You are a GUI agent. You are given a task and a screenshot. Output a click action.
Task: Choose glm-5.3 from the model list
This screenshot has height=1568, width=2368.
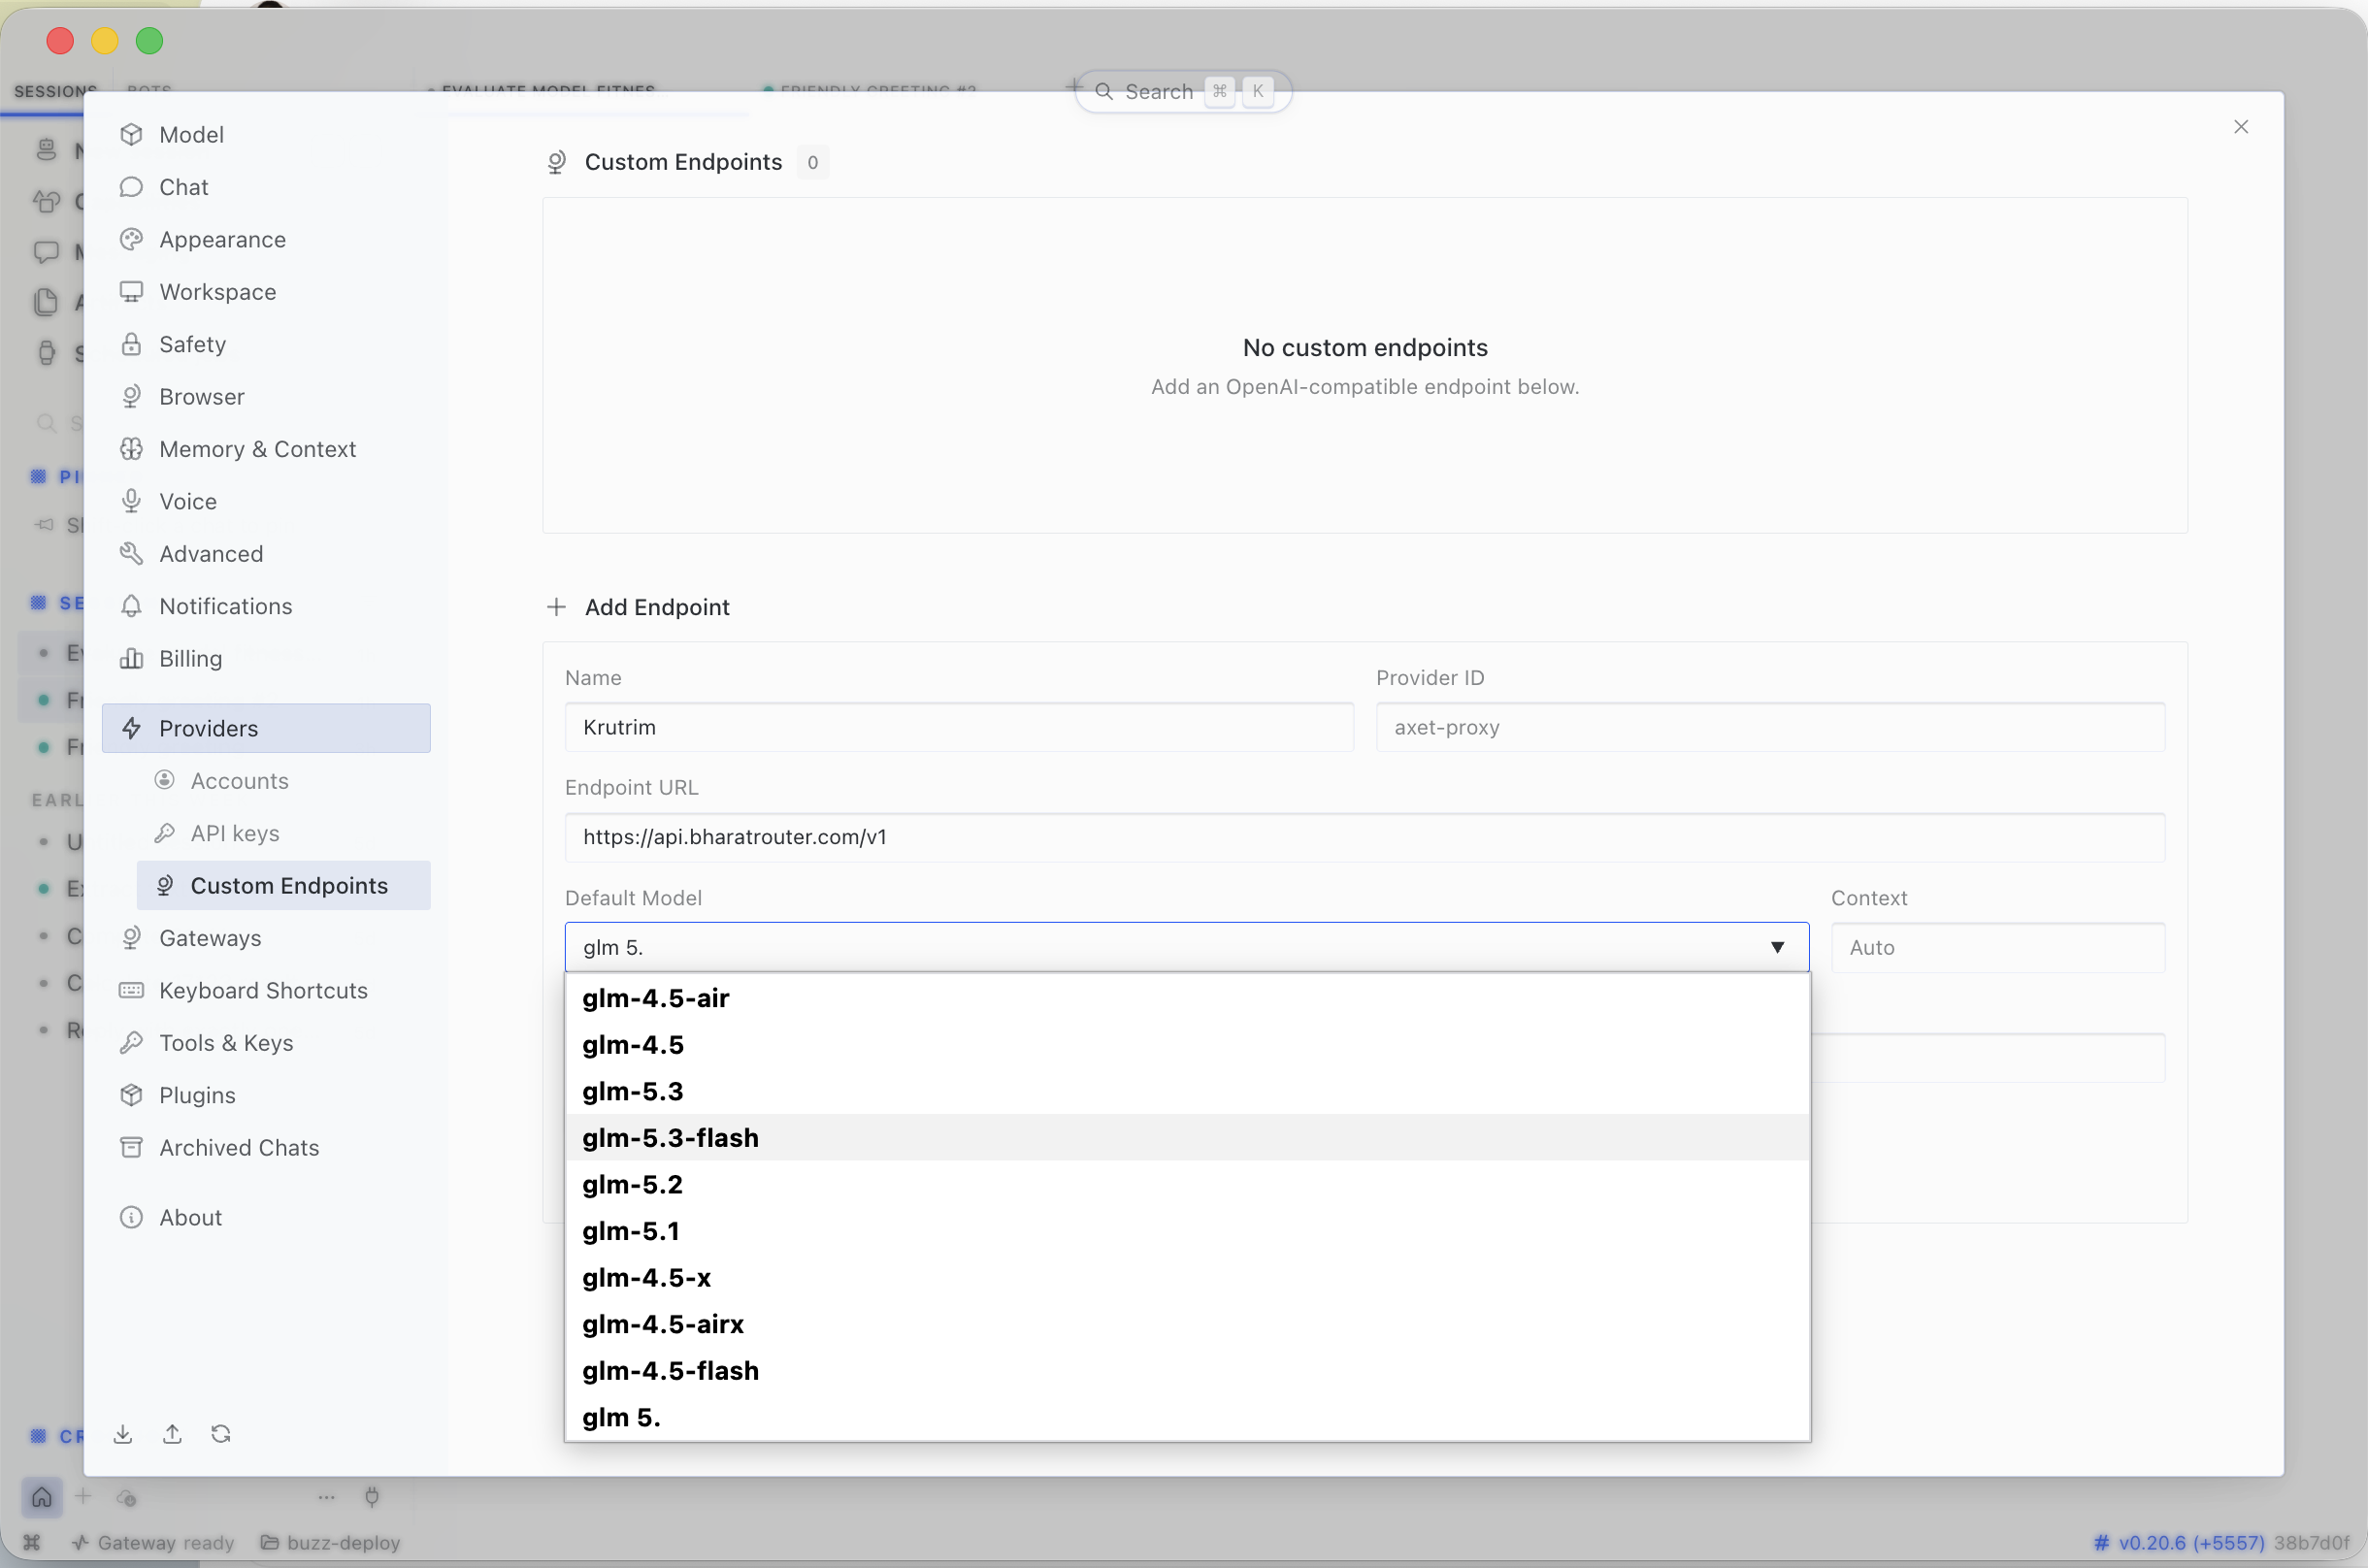(x=1187, y=1091)
